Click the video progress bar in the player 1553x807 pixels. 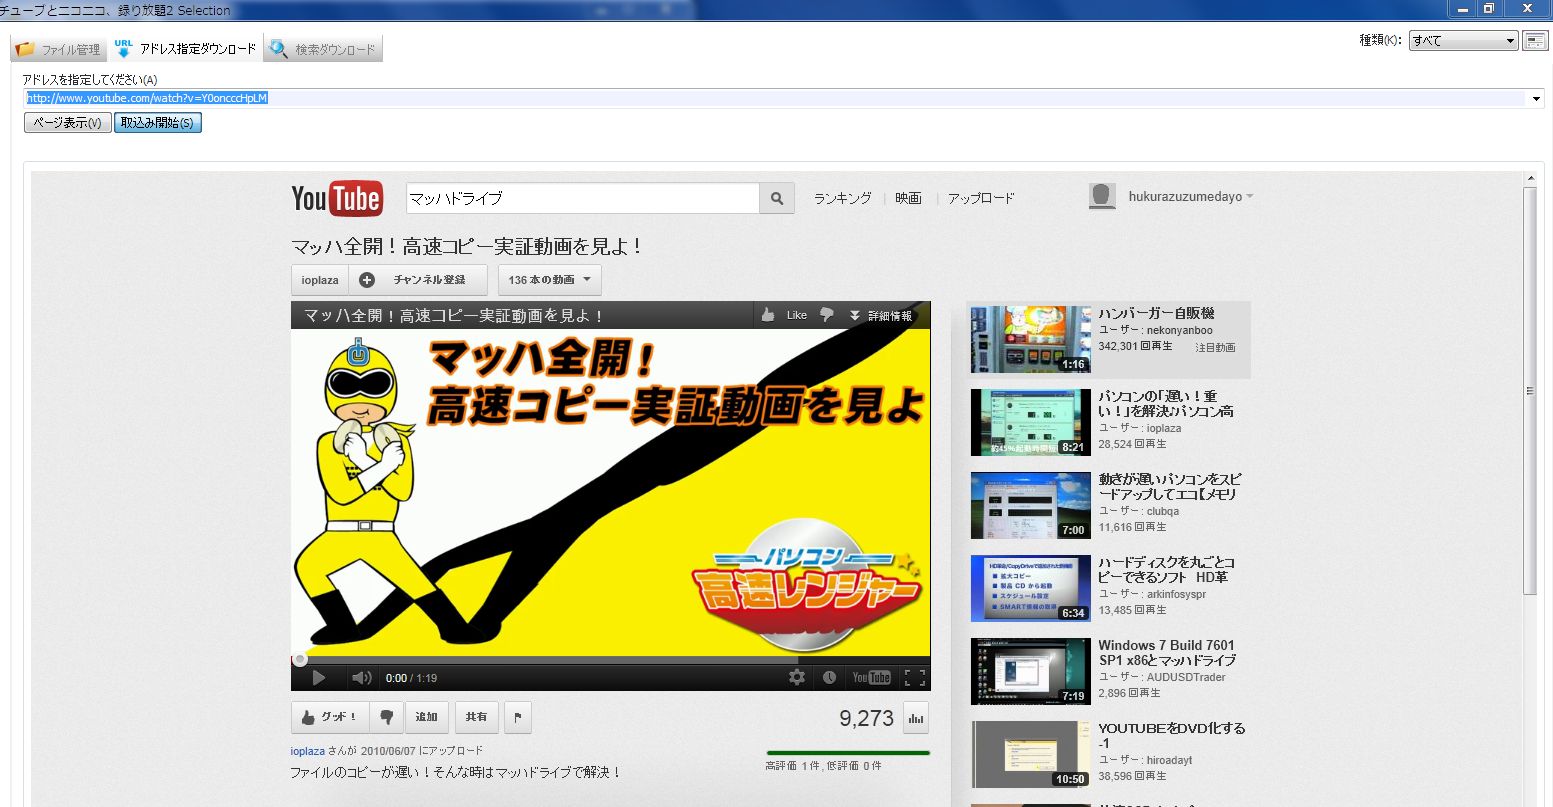tap(611, 660)
